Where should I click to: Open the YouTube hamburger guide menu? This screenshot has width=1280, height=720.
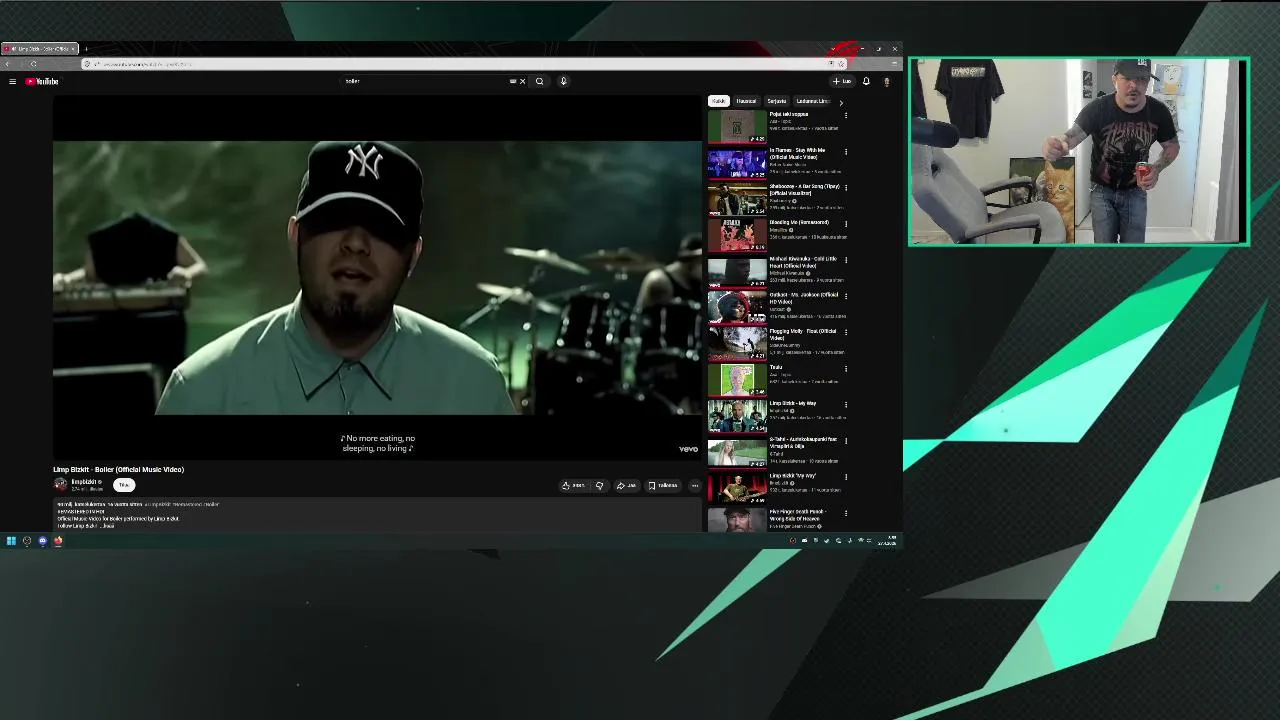click(12, 81)
